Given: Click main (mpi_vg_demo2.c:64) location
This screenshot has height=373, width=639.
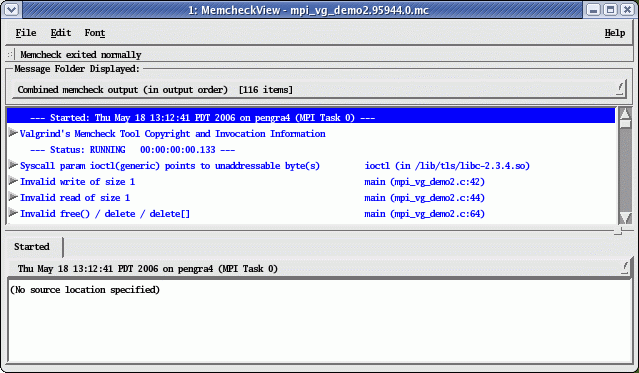Looking at the screenshot, I should (425, 214).
